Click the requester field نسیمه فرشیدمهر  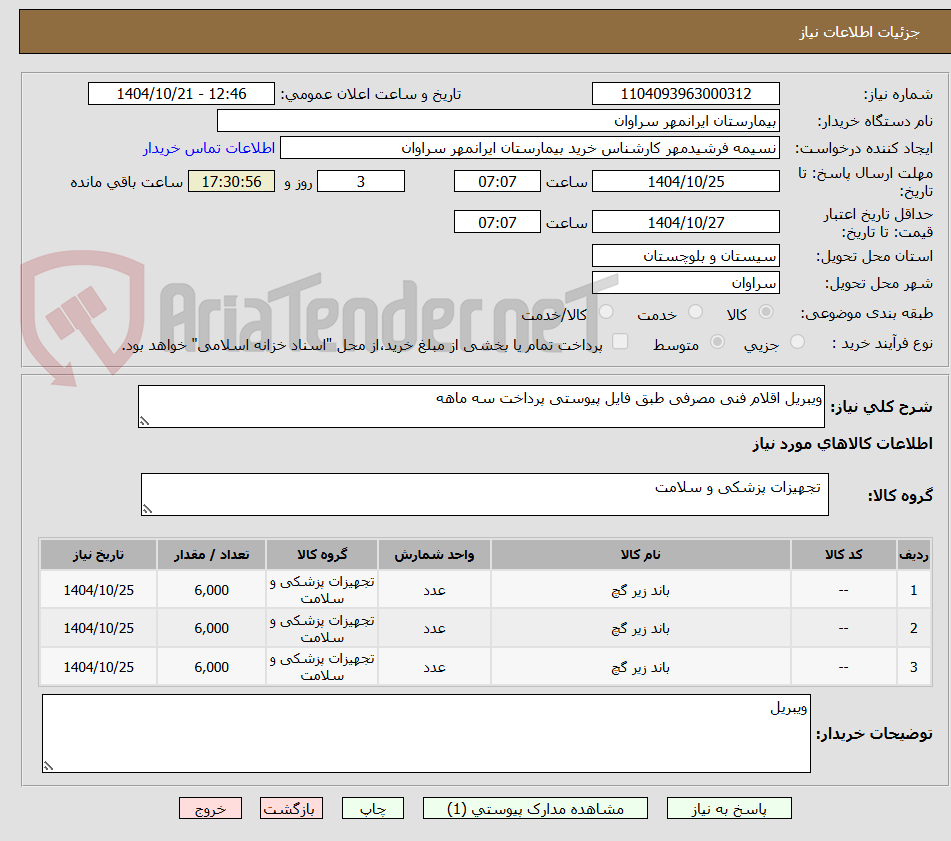[x=529, y=148]
